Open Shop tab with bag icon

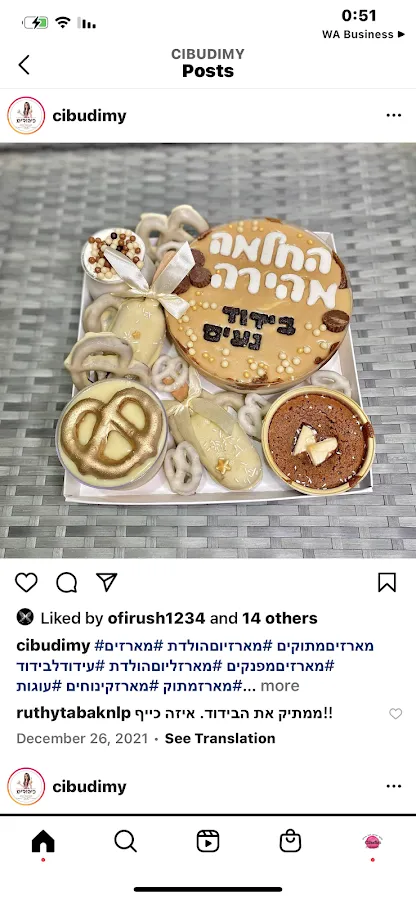(290, 841)
